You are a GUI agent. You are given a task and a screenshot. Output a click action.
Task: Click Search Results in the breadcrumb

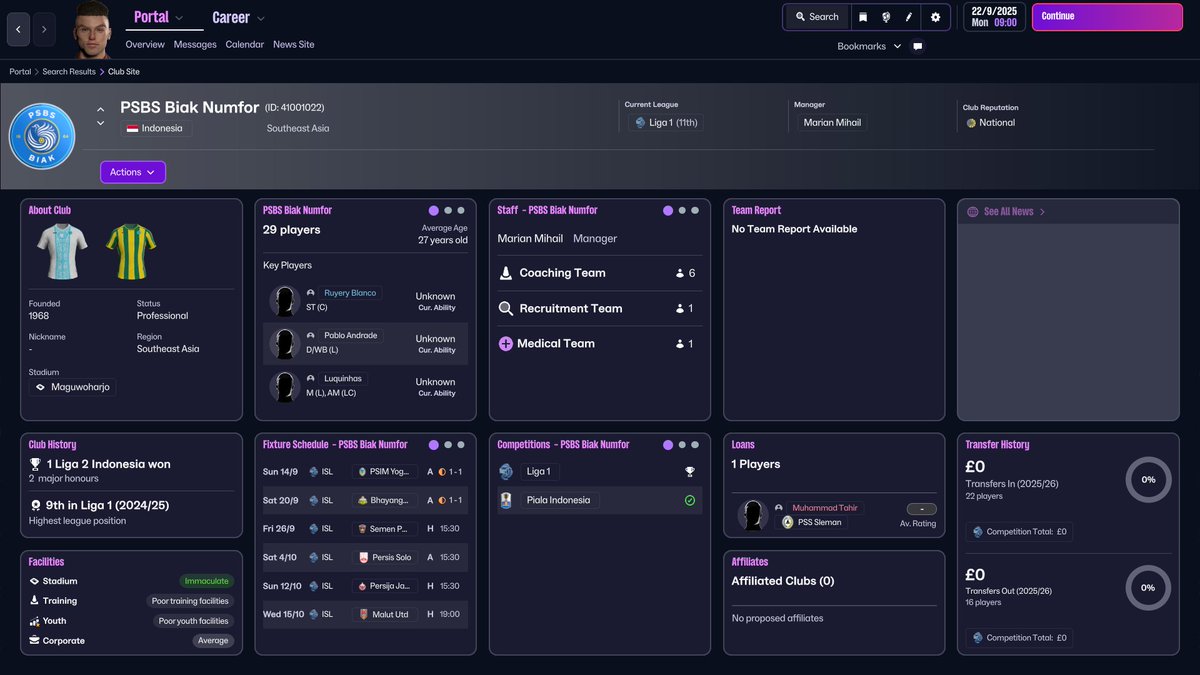click(69, 72)
